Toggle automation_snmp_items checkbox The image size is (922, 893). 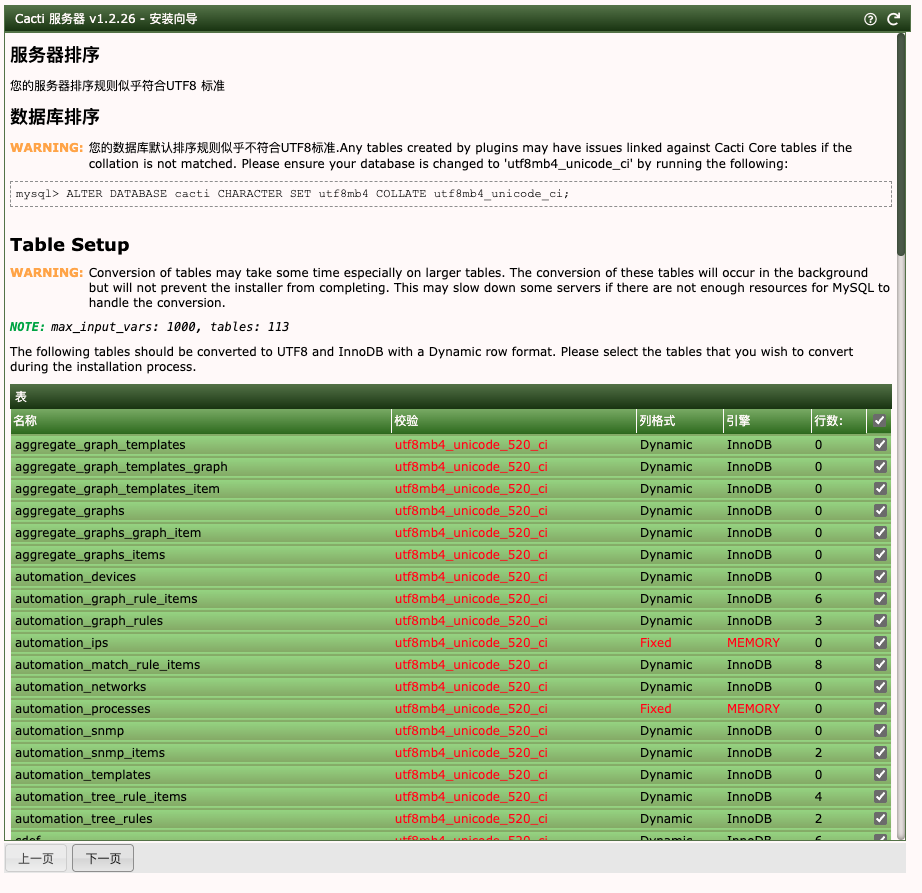click(880, 752)
